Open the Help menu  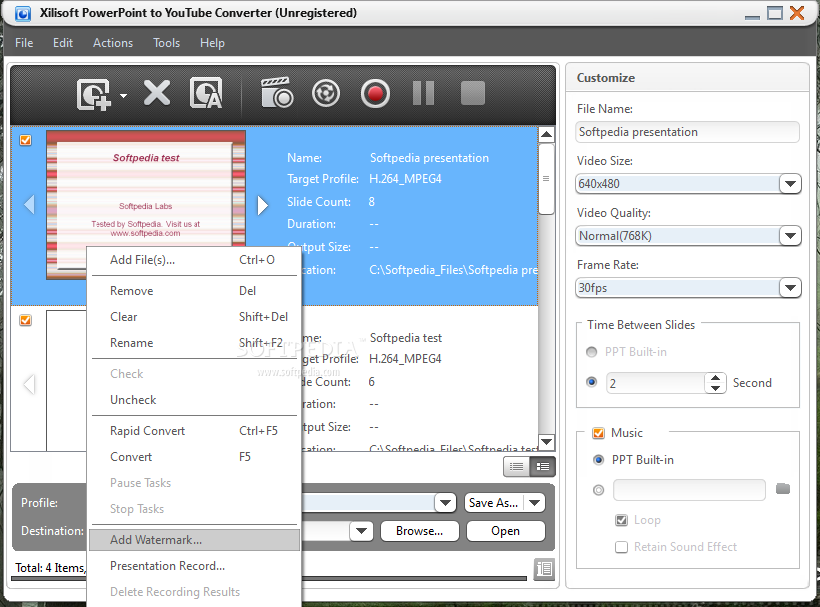pos(212,43)
